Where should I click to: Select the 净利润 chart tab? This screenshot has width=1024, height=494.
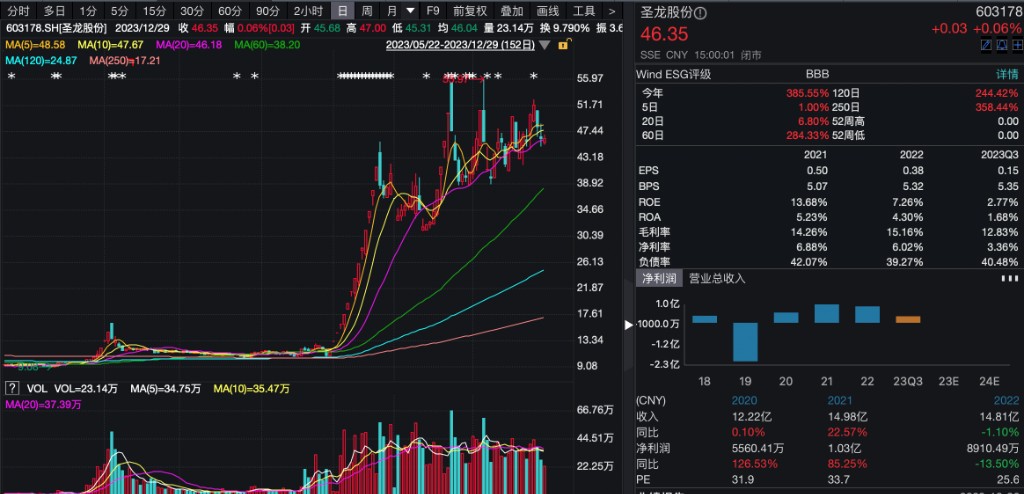[x=659, y=278]
